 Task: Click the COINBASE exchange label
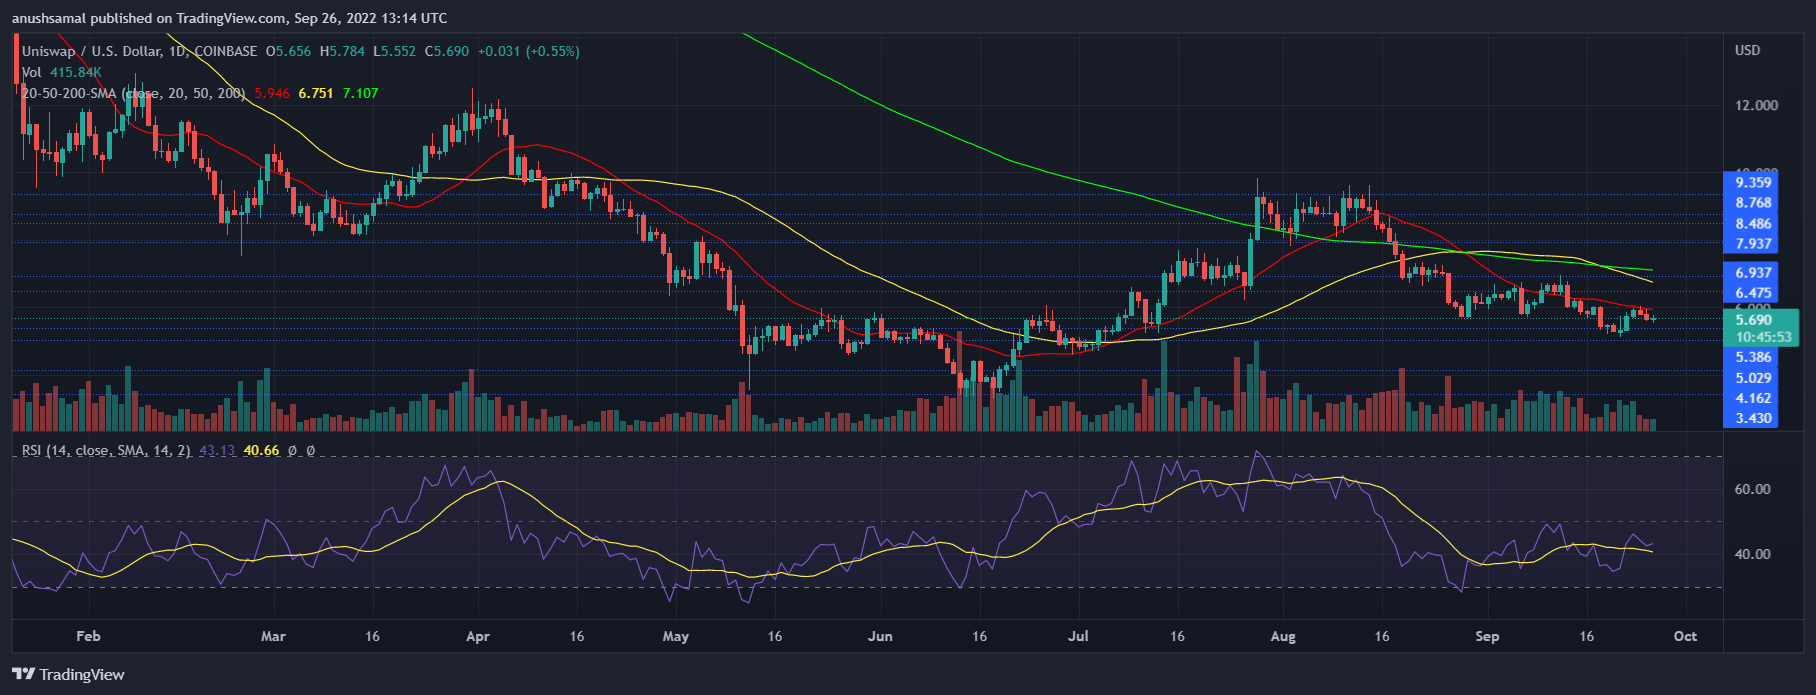pyautogui.click(x=225, y=51)
